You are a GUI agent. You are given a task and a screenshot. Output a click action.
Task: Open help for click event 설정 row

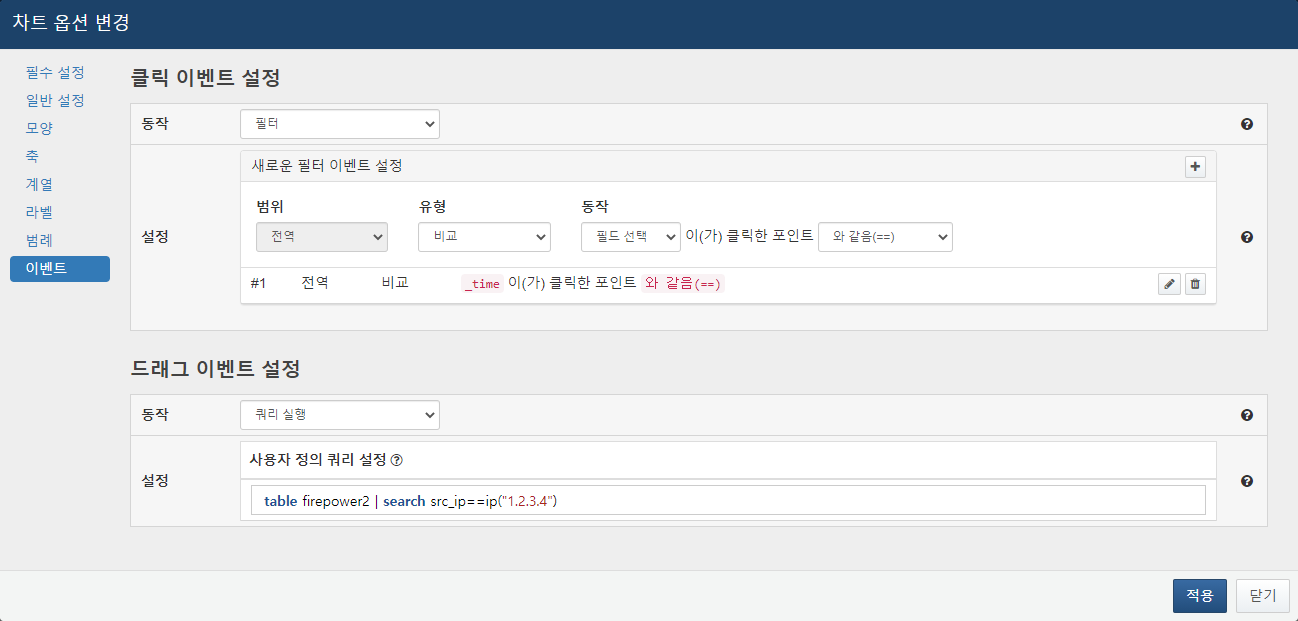[1247, 237]
